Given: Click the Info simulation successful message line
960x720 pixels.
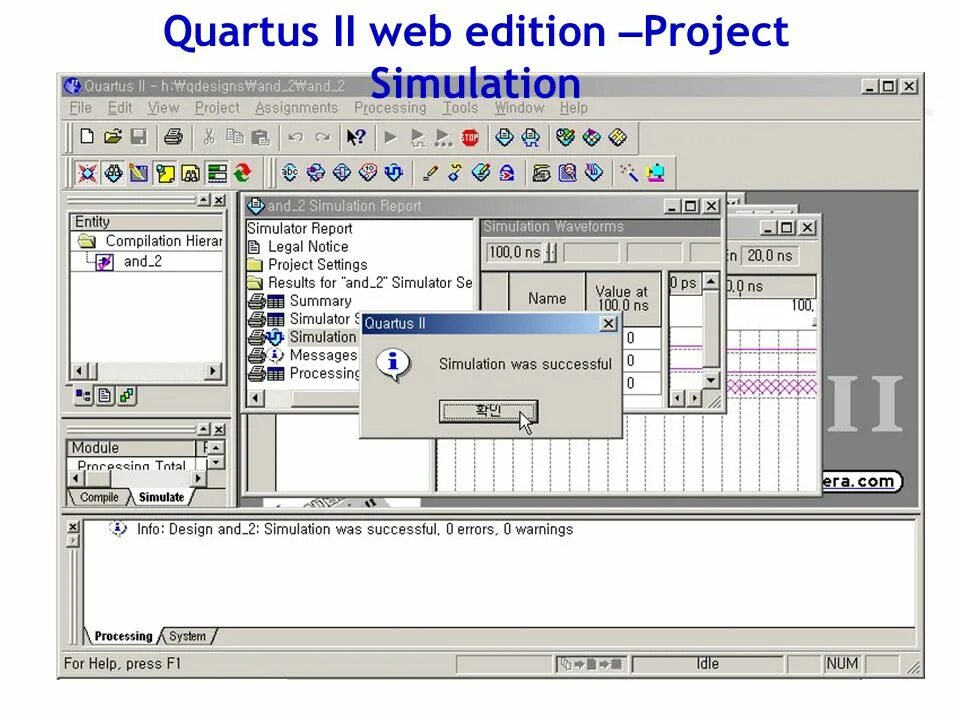Looking at the screenshot, I should click(341, 529).
